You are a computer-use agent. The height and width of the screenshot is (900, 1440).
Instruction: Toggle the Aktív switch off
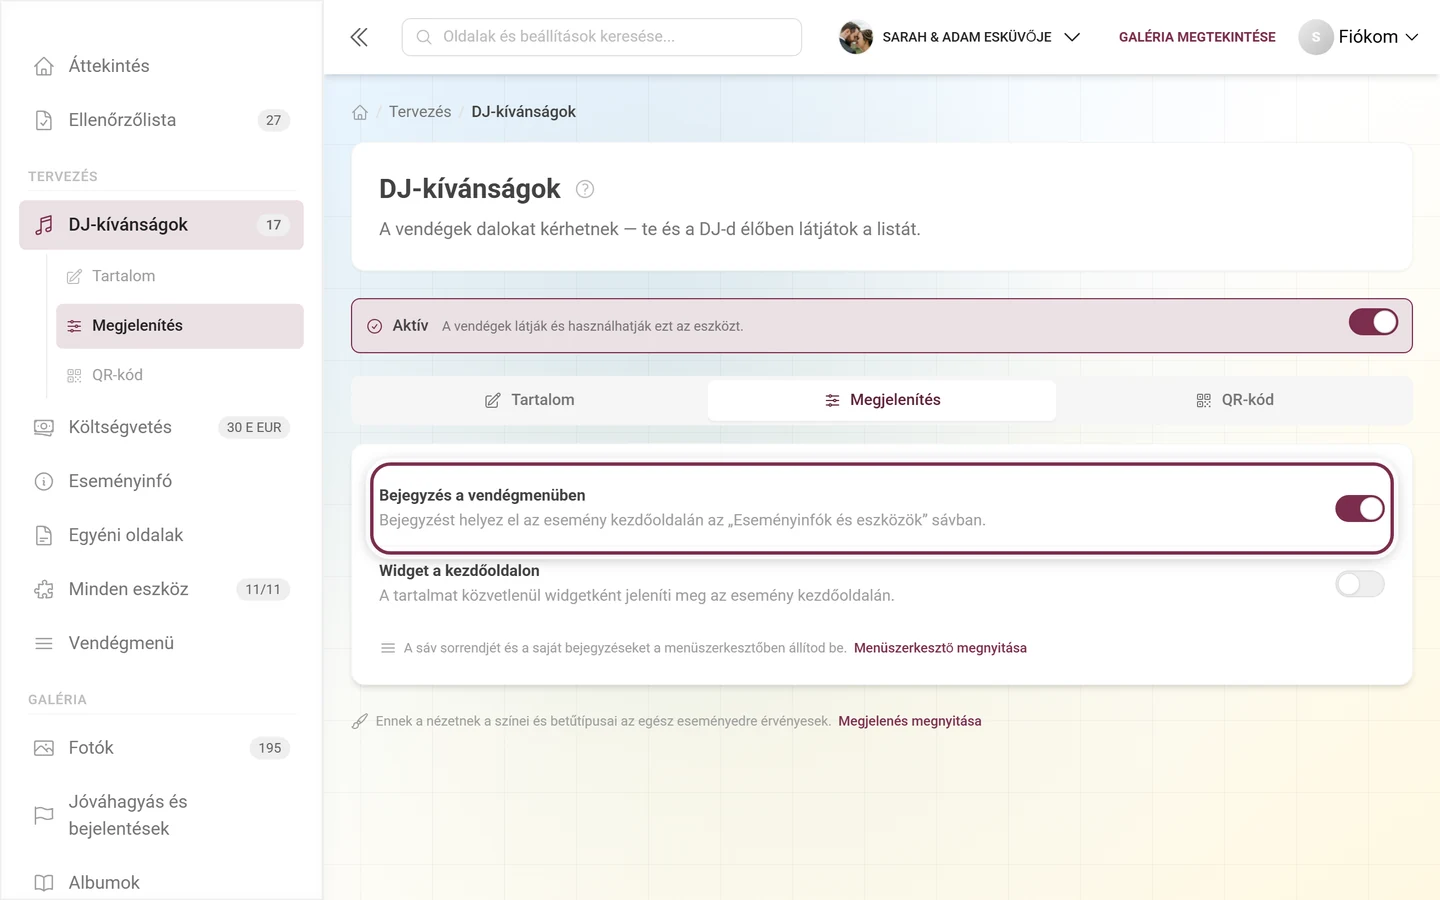point(1373,322)
